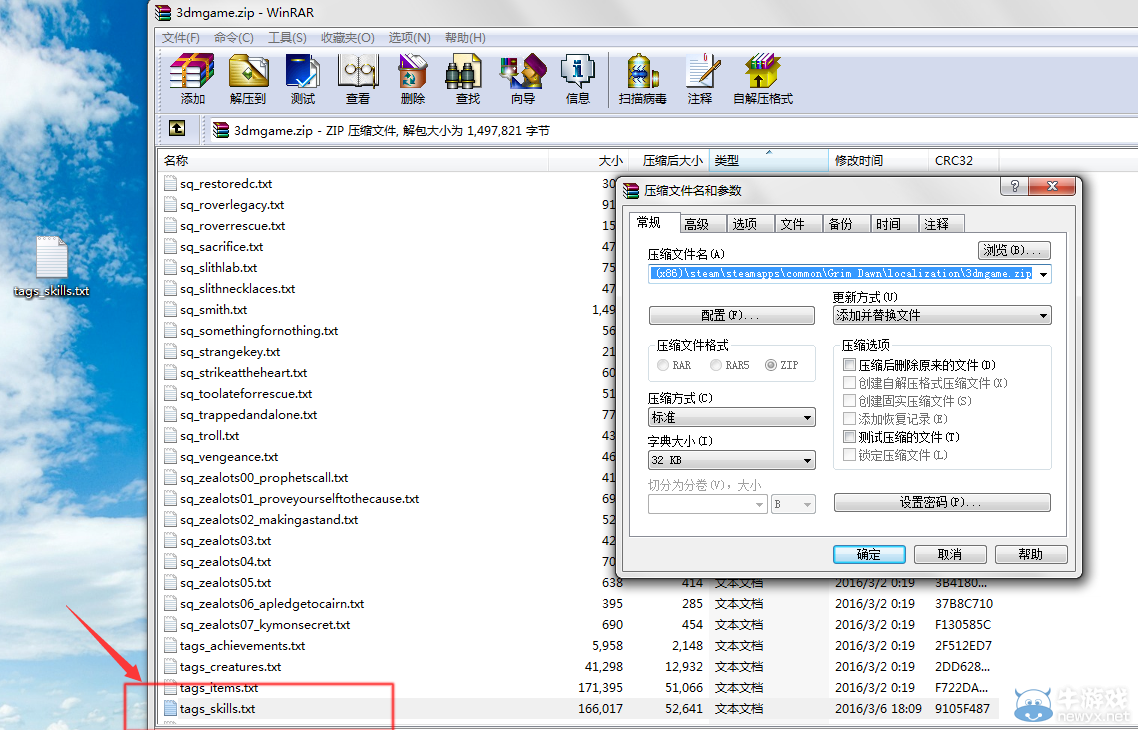The width and height of the screenshot is (1138, 730).
Task: Click the 配置(F)... button
Action: tap(732, 315)
